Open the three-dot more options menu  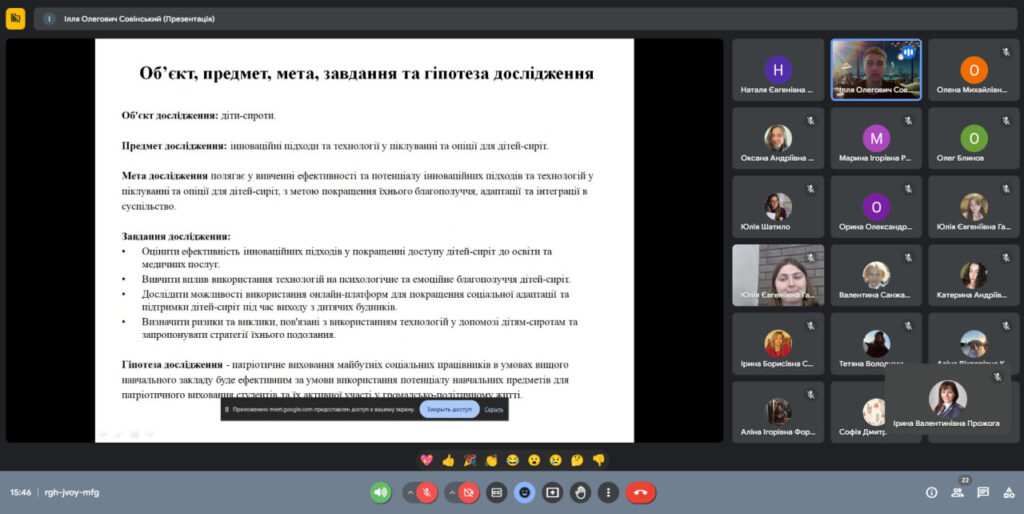tap(608, 492)
